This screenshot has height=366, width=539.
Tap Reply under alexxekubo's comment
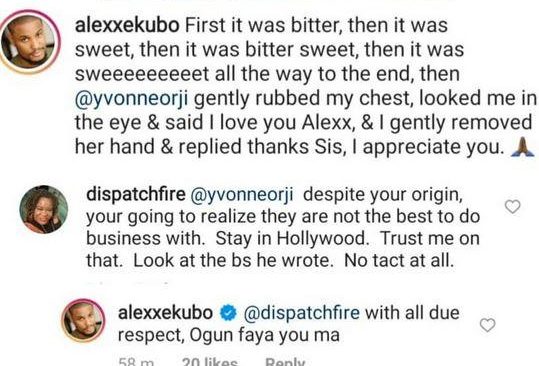pos(285,362)
